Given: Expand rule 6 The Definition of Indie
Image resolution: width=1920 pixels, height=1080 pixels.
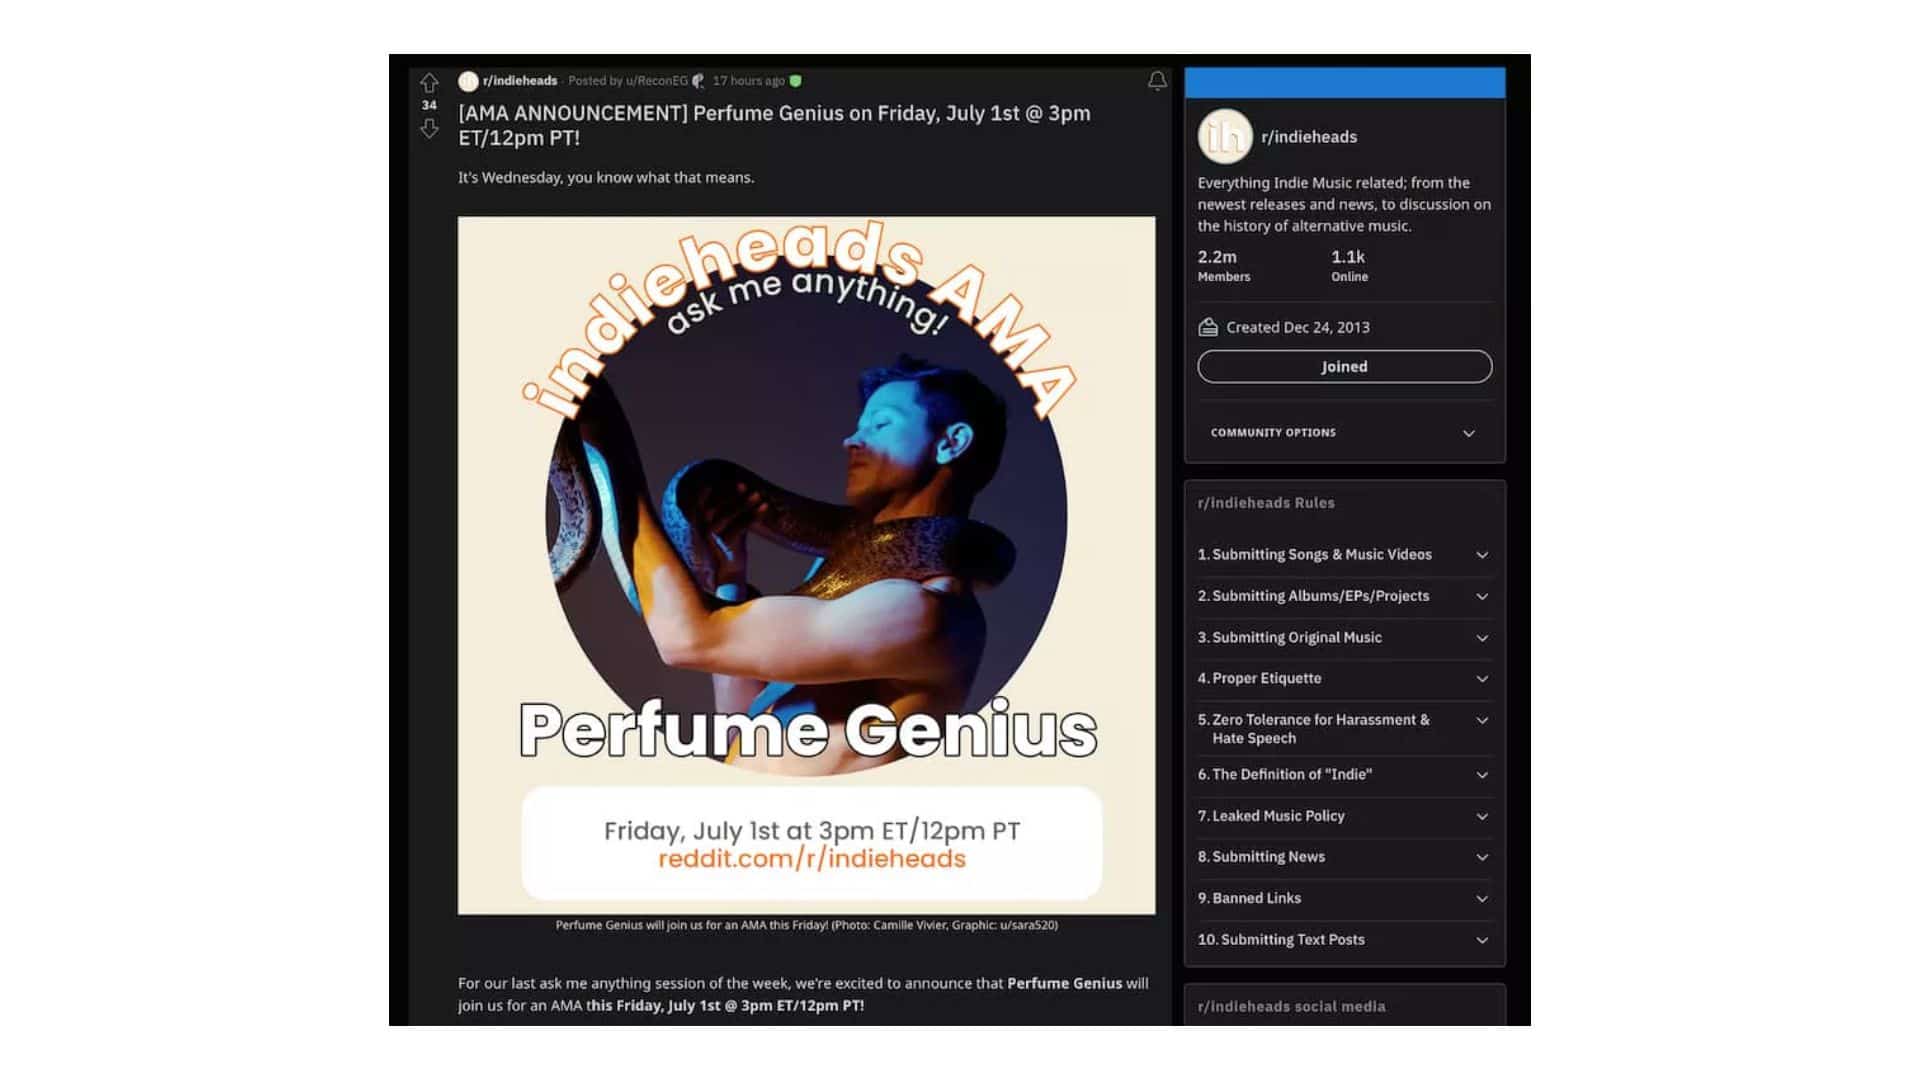Looking at the screenshot, I should pos(1345,775).
